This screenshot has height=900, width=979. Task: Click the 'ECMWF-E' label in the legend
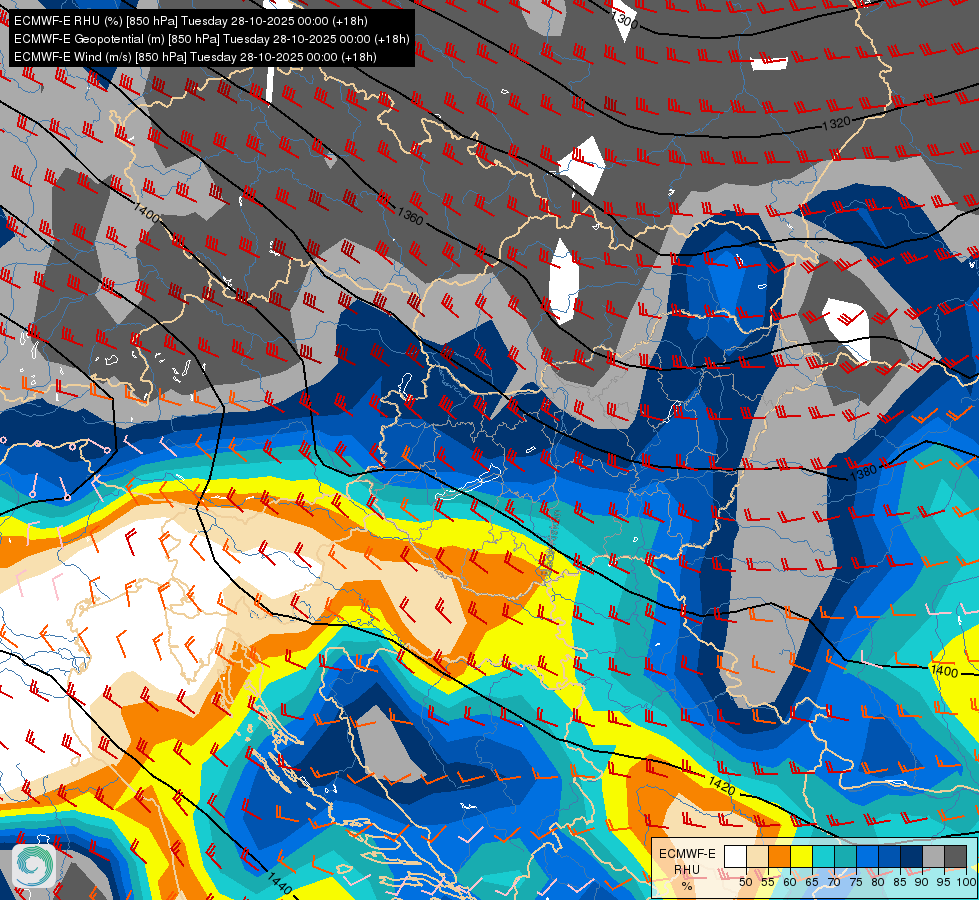click(687, 854)
